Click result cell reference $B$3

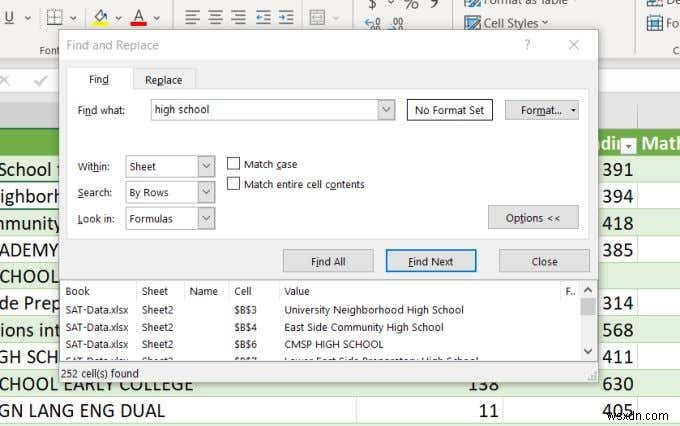pyautogui.click(x=245, y=310)
